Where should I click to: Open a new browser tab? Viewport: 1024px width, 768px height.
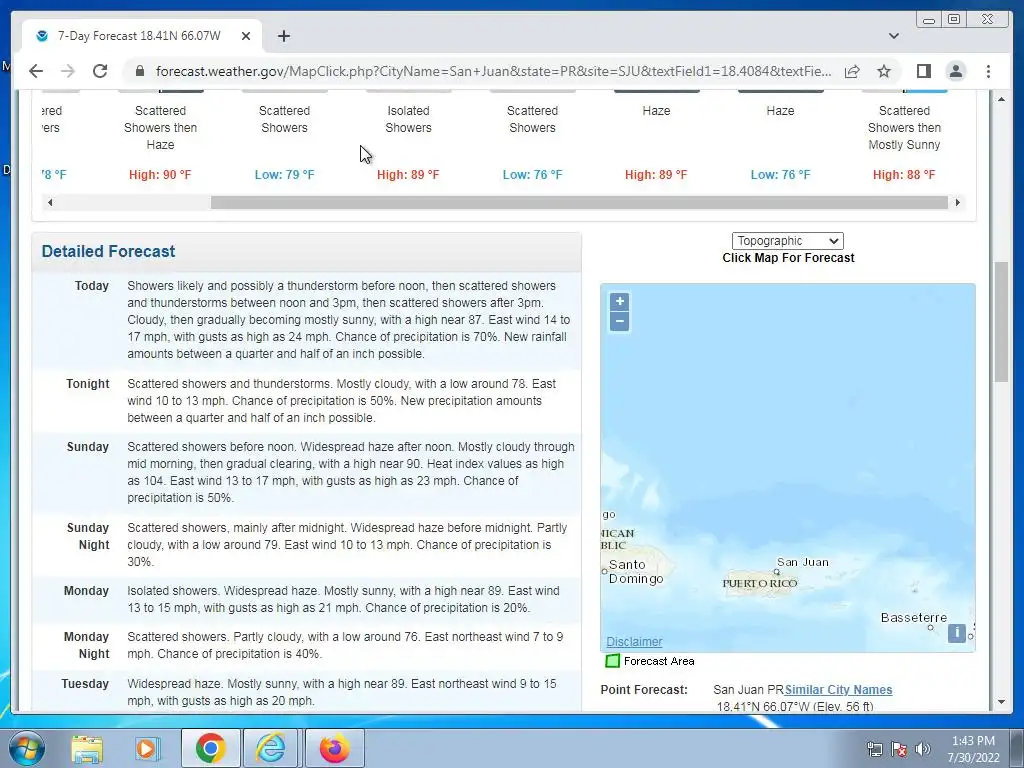coord(283,36)
